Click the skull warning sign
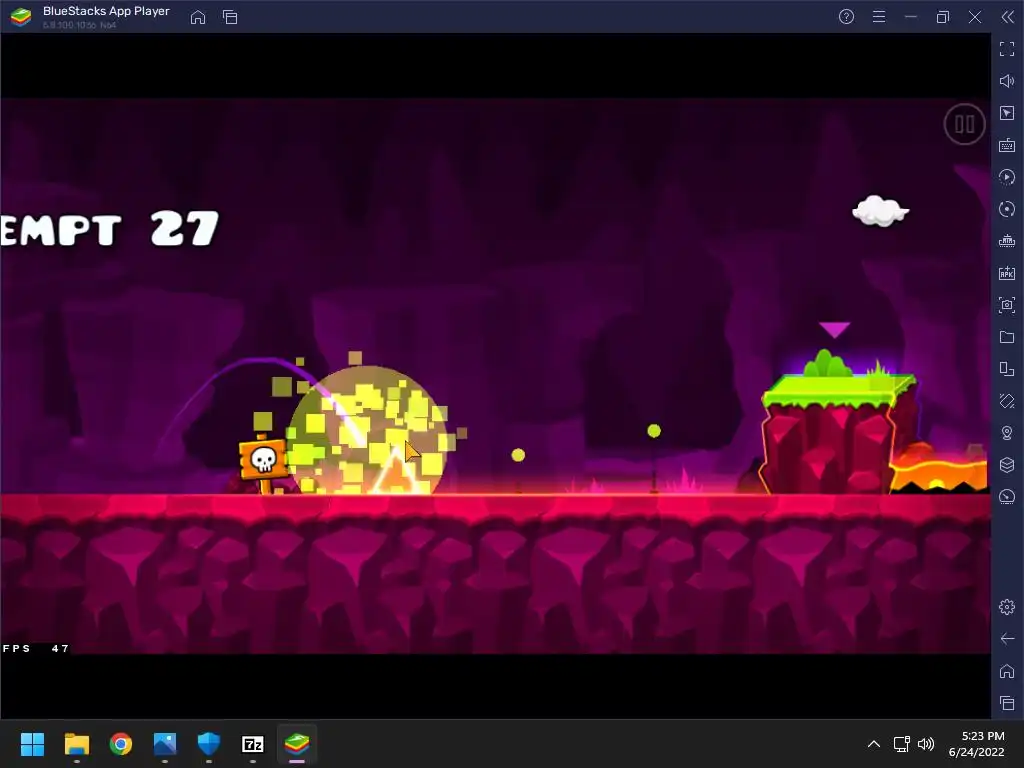Image resolution: width=1024 pixels, height=768 pixels. [x=263, y=460]
